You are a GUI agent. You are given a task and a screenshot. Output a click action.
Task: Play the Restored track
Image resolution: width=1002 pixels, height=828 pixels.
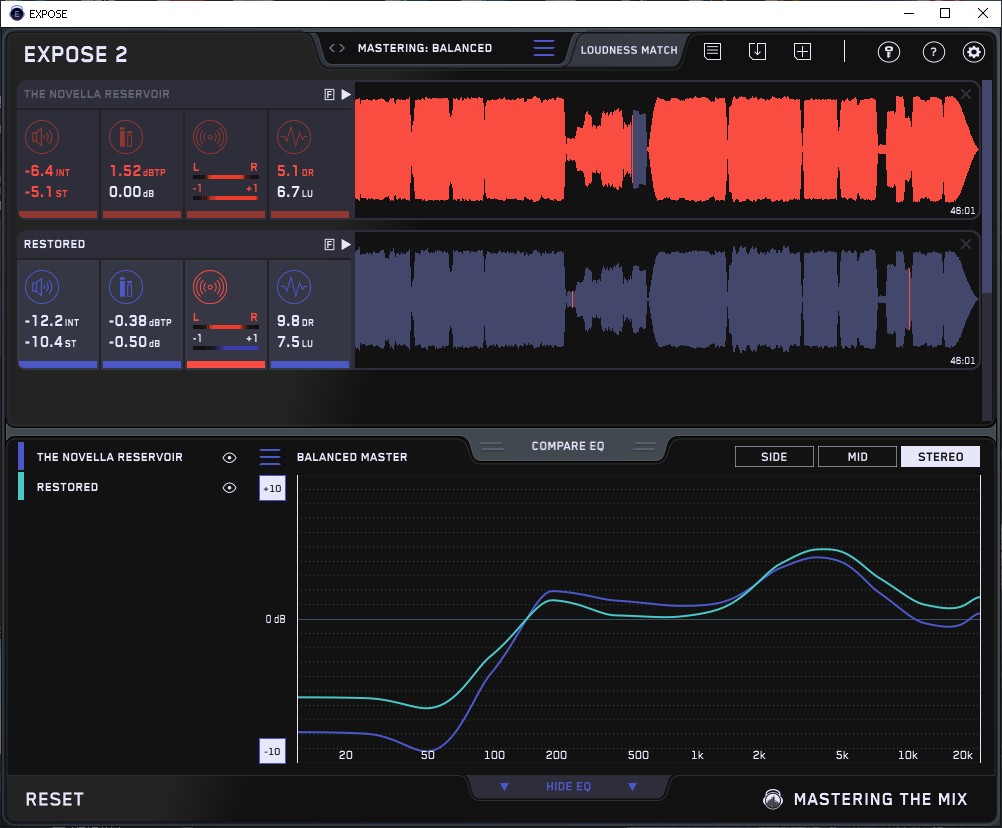(x=346, y=244)
